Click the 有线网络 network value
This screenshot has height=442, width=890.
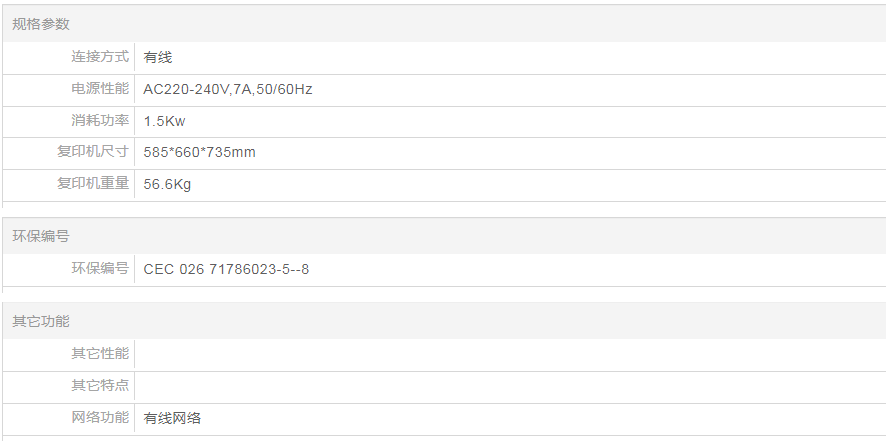pos(172,418)
